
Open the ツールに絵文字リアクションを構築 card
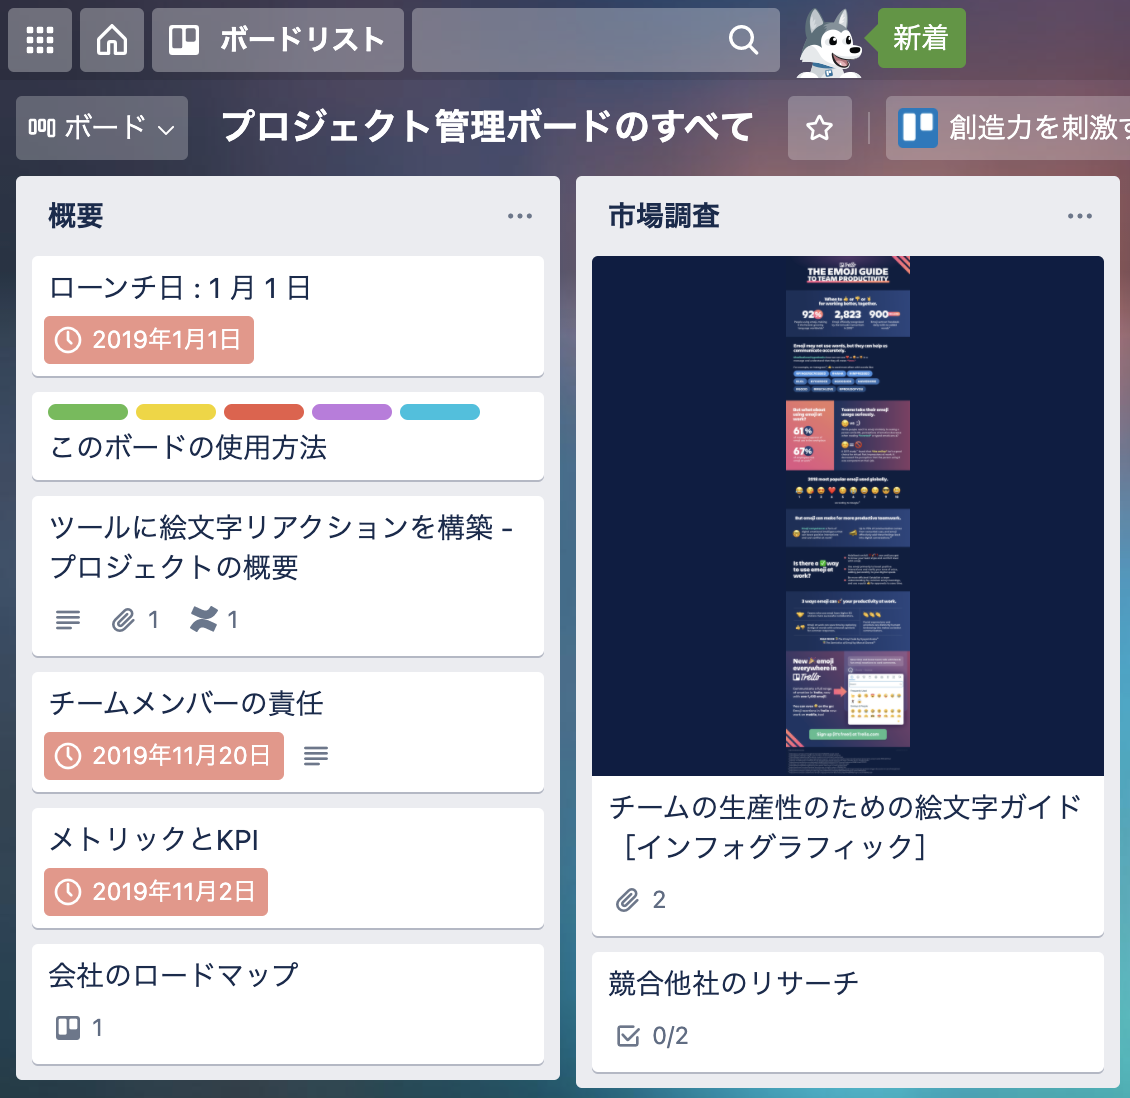pyautogui.click(x=288, y=576)
